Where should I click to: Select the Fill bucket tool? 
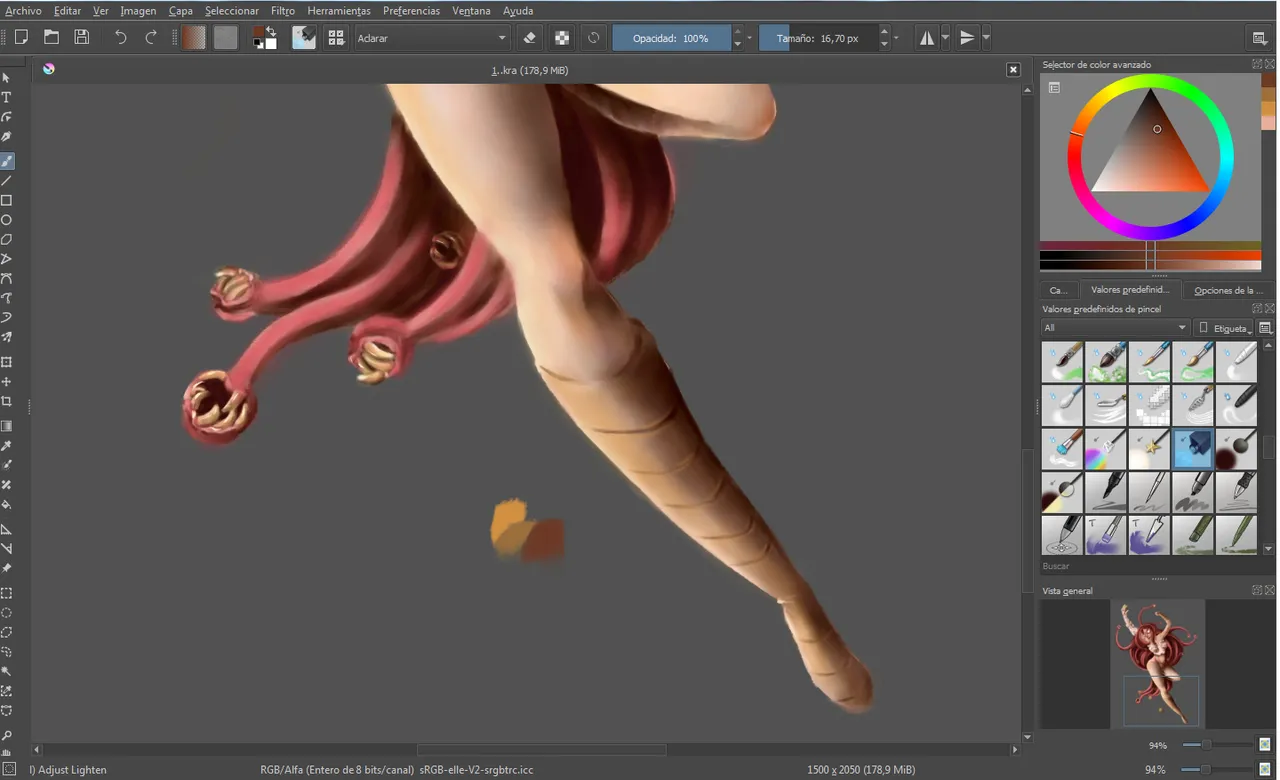(x=6, y=505)
